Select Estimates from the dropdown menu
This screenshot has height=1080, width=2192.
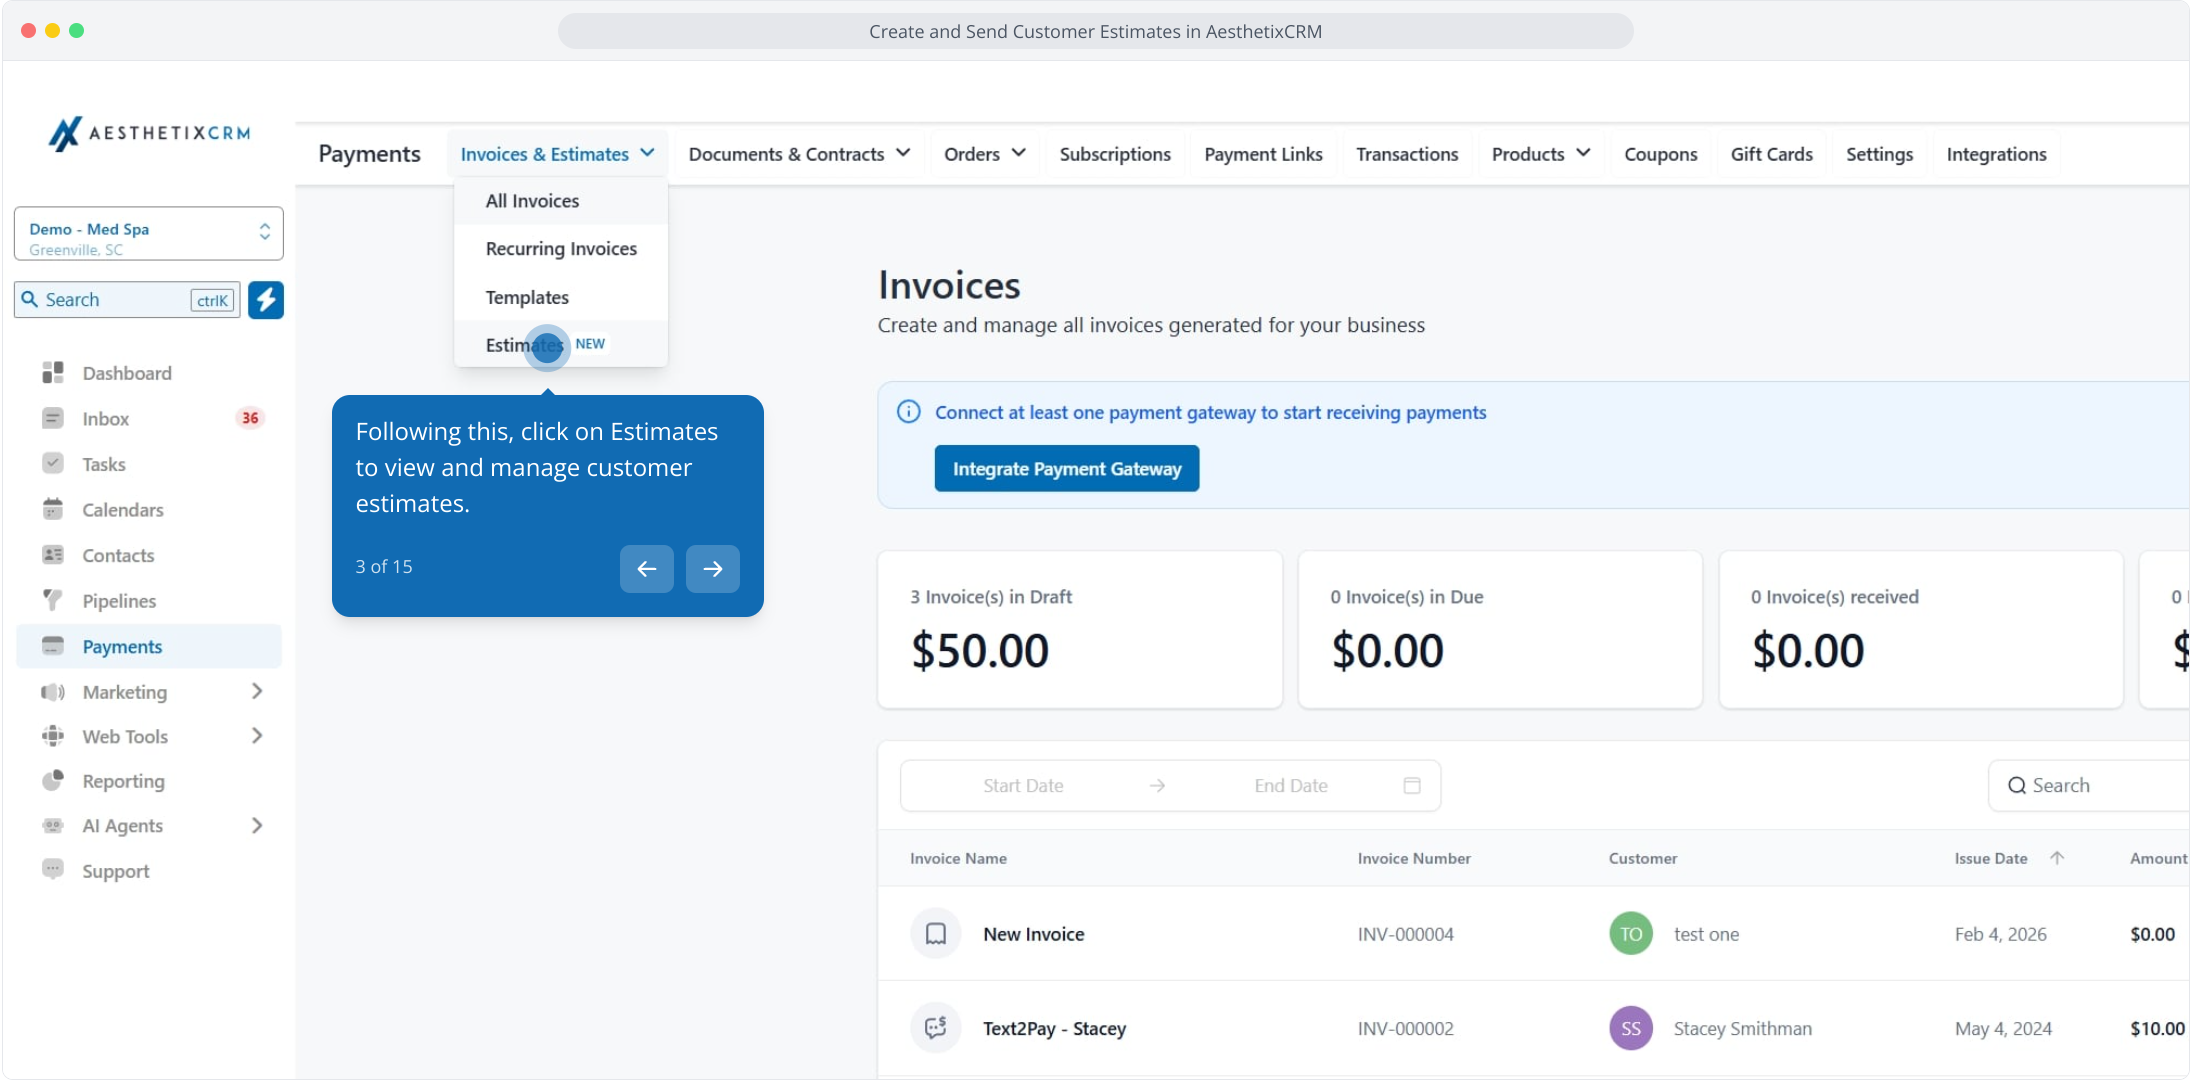[525, 345]
